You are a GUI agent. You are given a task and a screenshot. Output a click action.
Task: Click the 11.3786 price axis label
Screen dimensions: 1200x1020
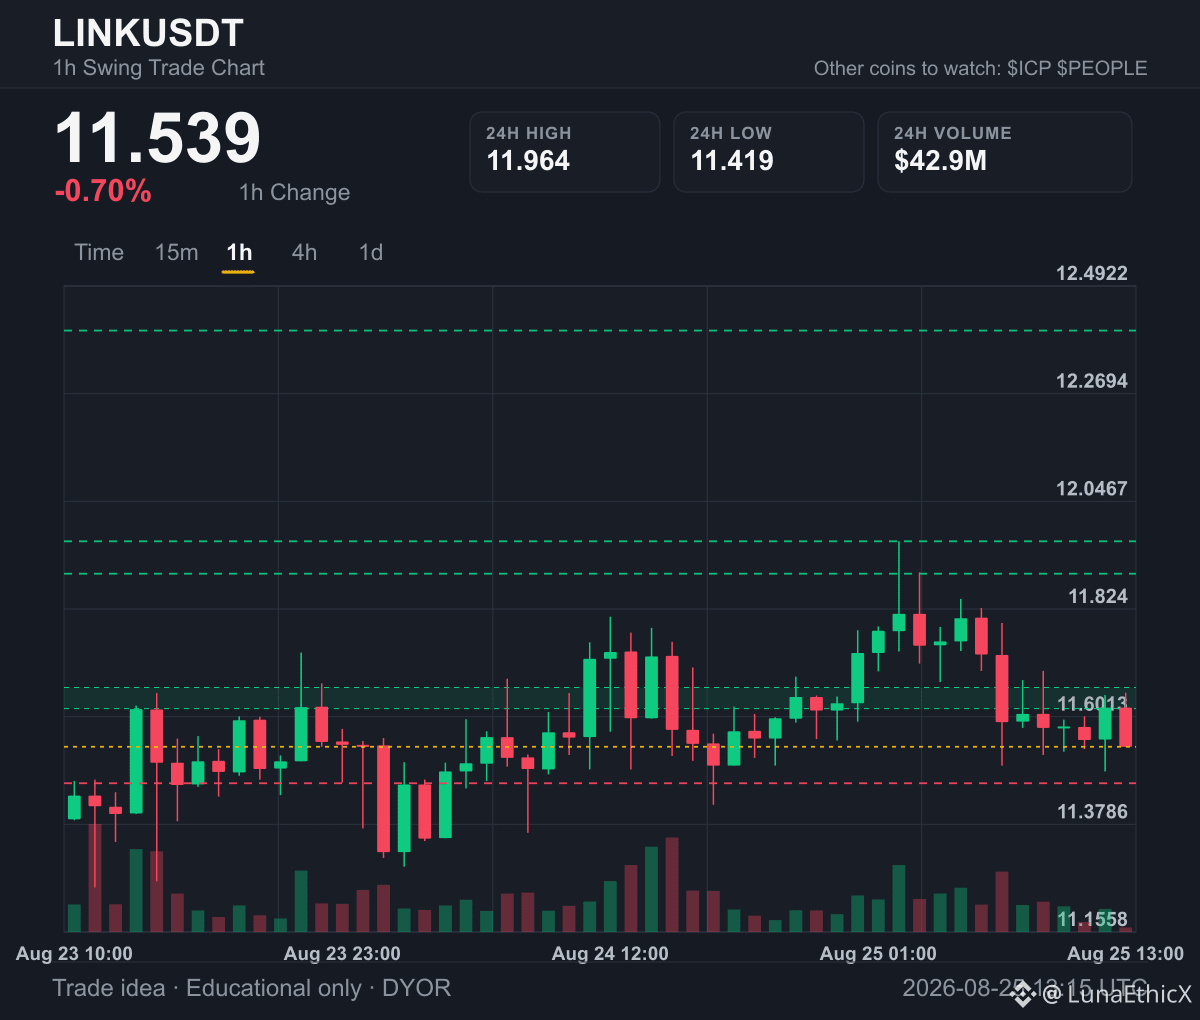[1092, 811]
